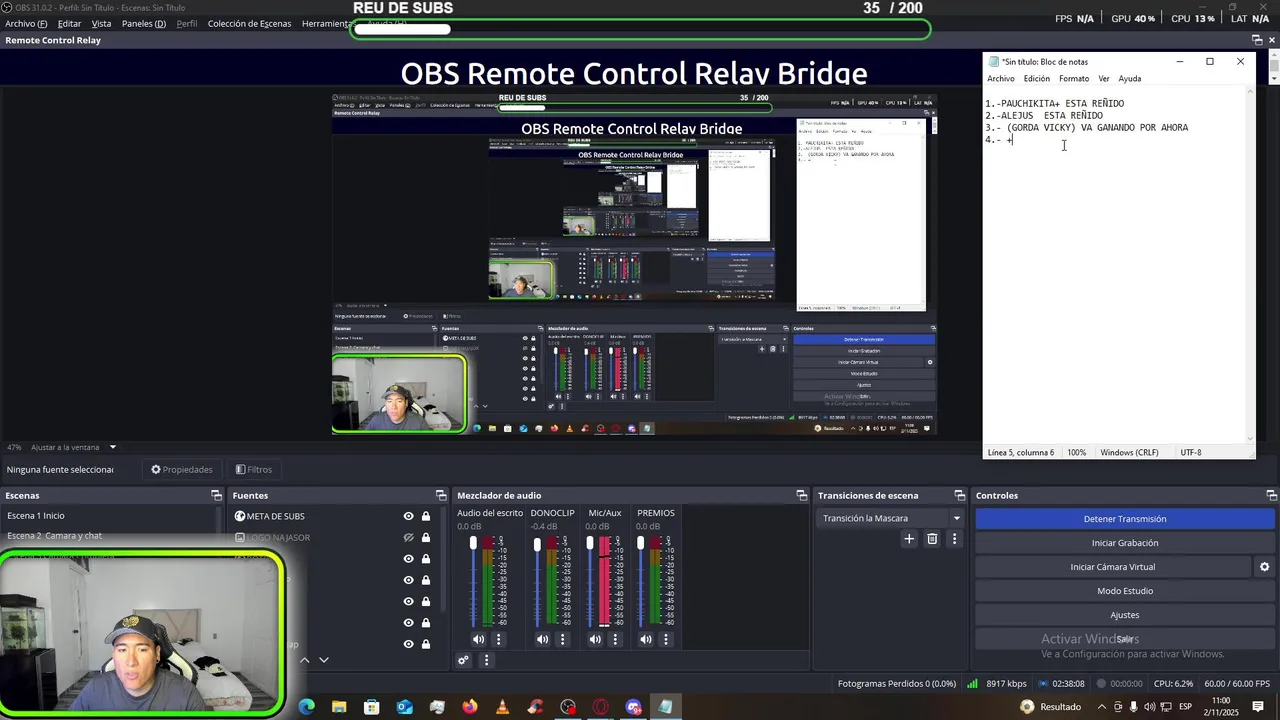Open Ajustes in Controles panel
Image resolution: width=1280 pixels, height=720 pixels.
[x=1125, y=615]
